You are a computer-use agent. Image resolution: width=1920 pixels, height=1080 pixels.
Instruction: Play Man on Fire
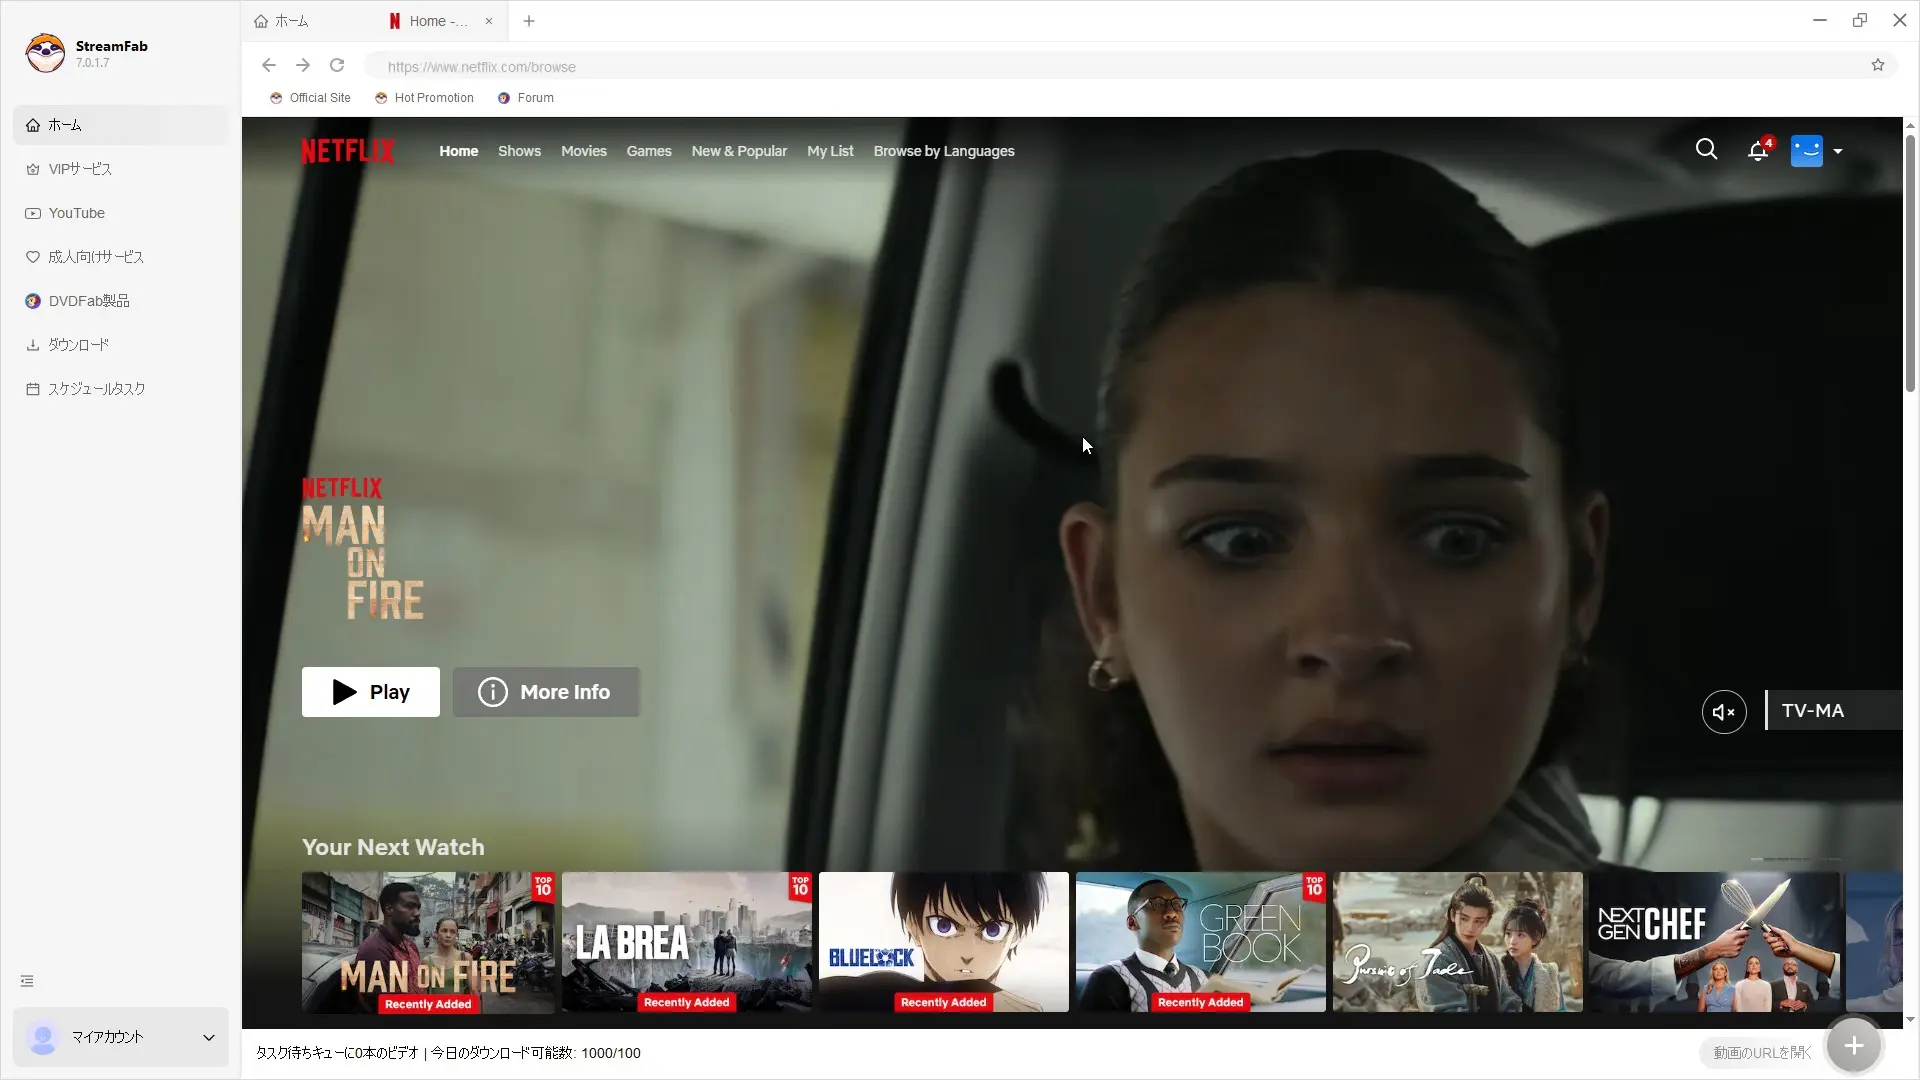pos(371,692)
